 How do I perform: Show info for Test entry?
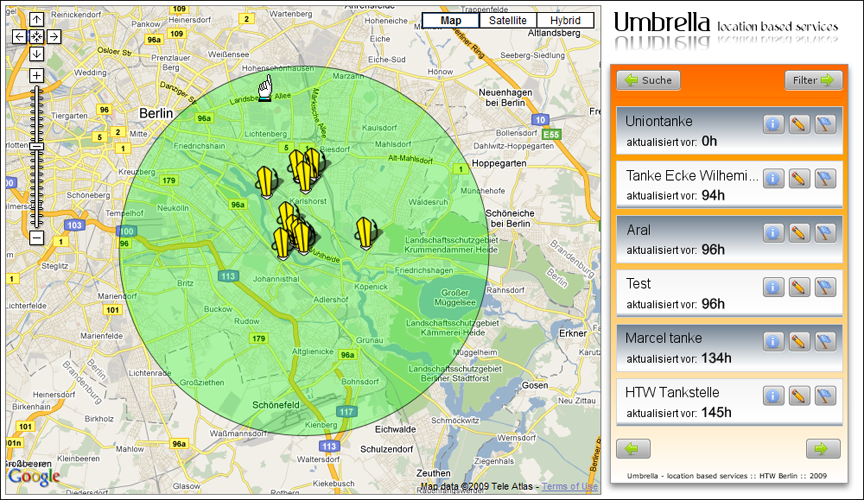click(773, 287)
